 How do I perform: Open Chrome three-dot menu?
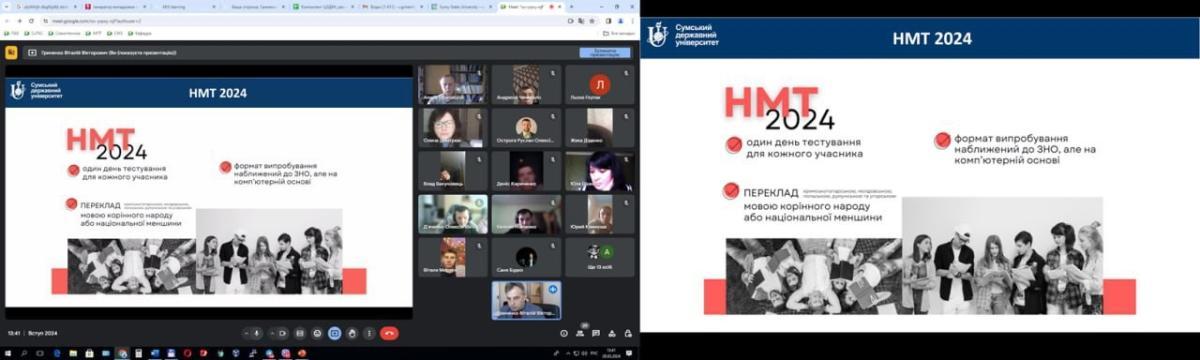[x=632, y=20]
